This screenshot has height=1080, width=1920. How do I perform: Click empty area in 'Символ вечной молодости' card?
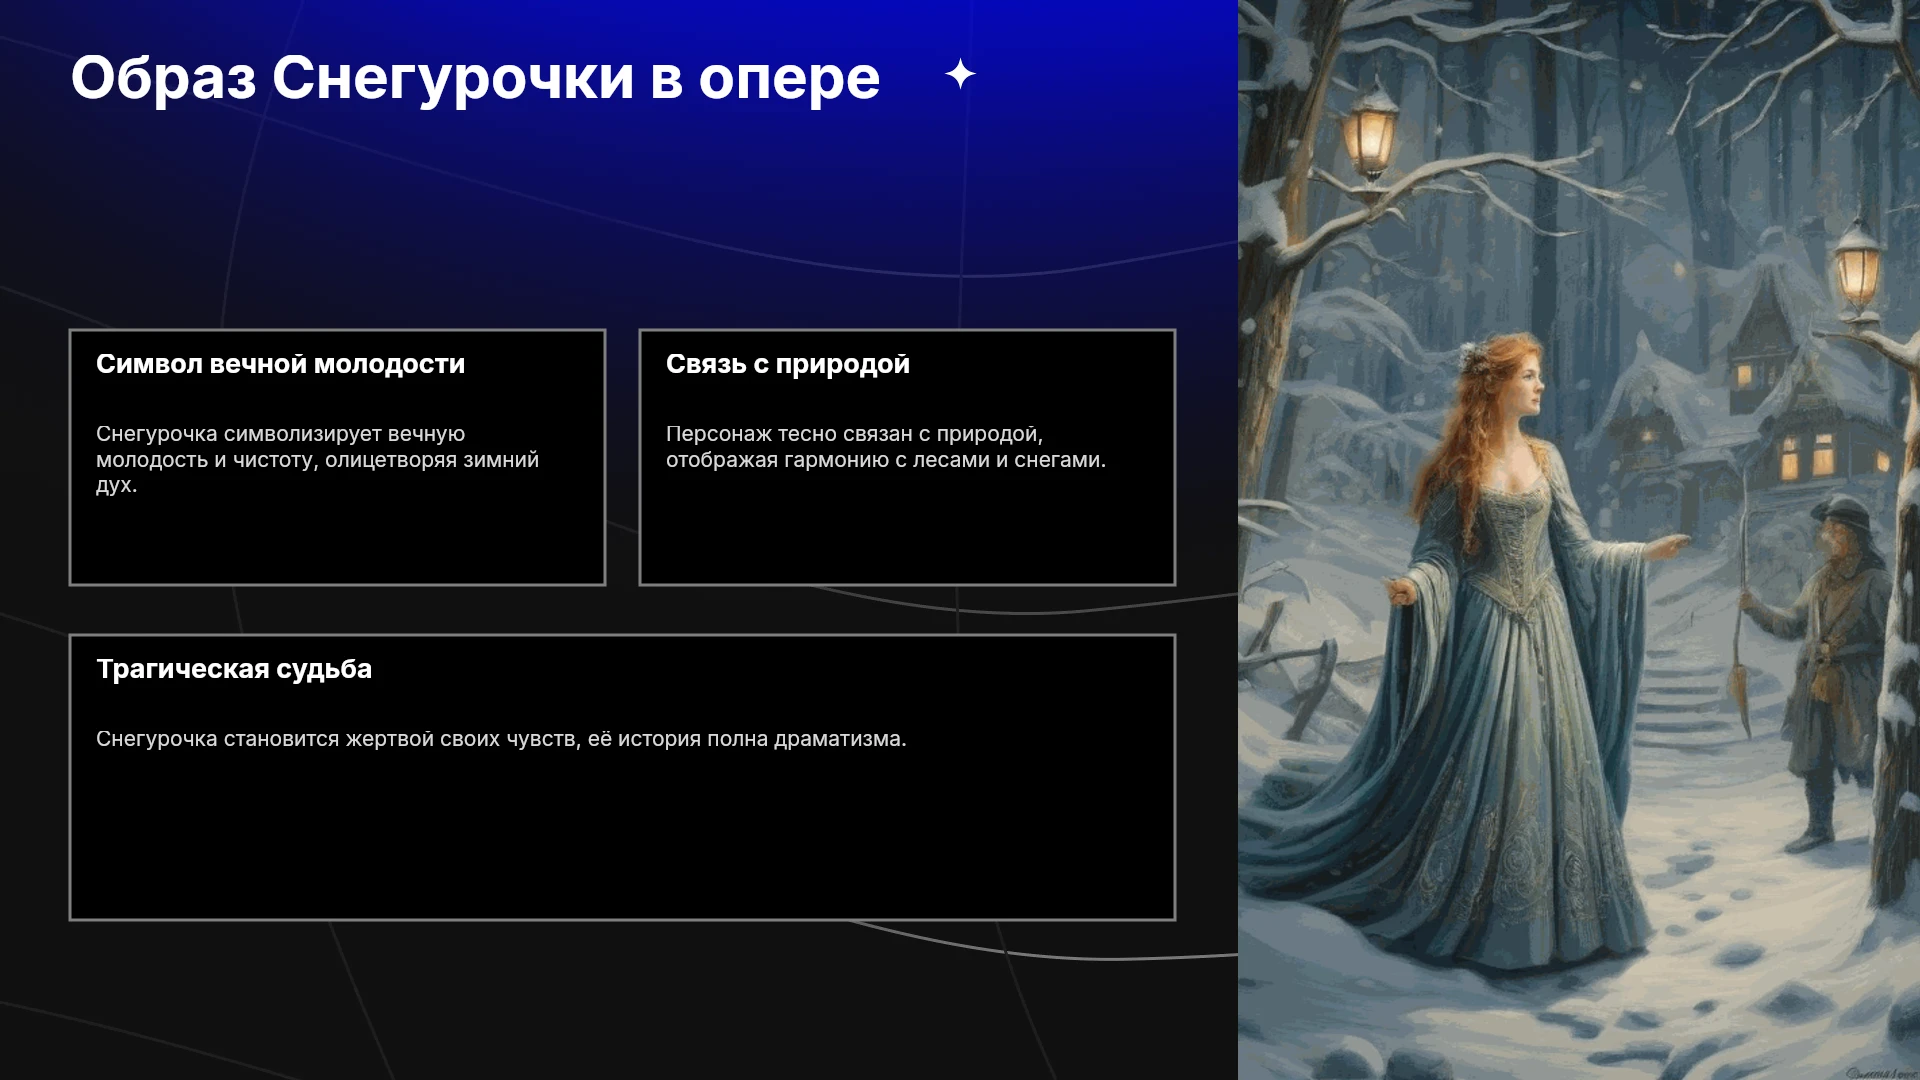(x=337, y=545)
